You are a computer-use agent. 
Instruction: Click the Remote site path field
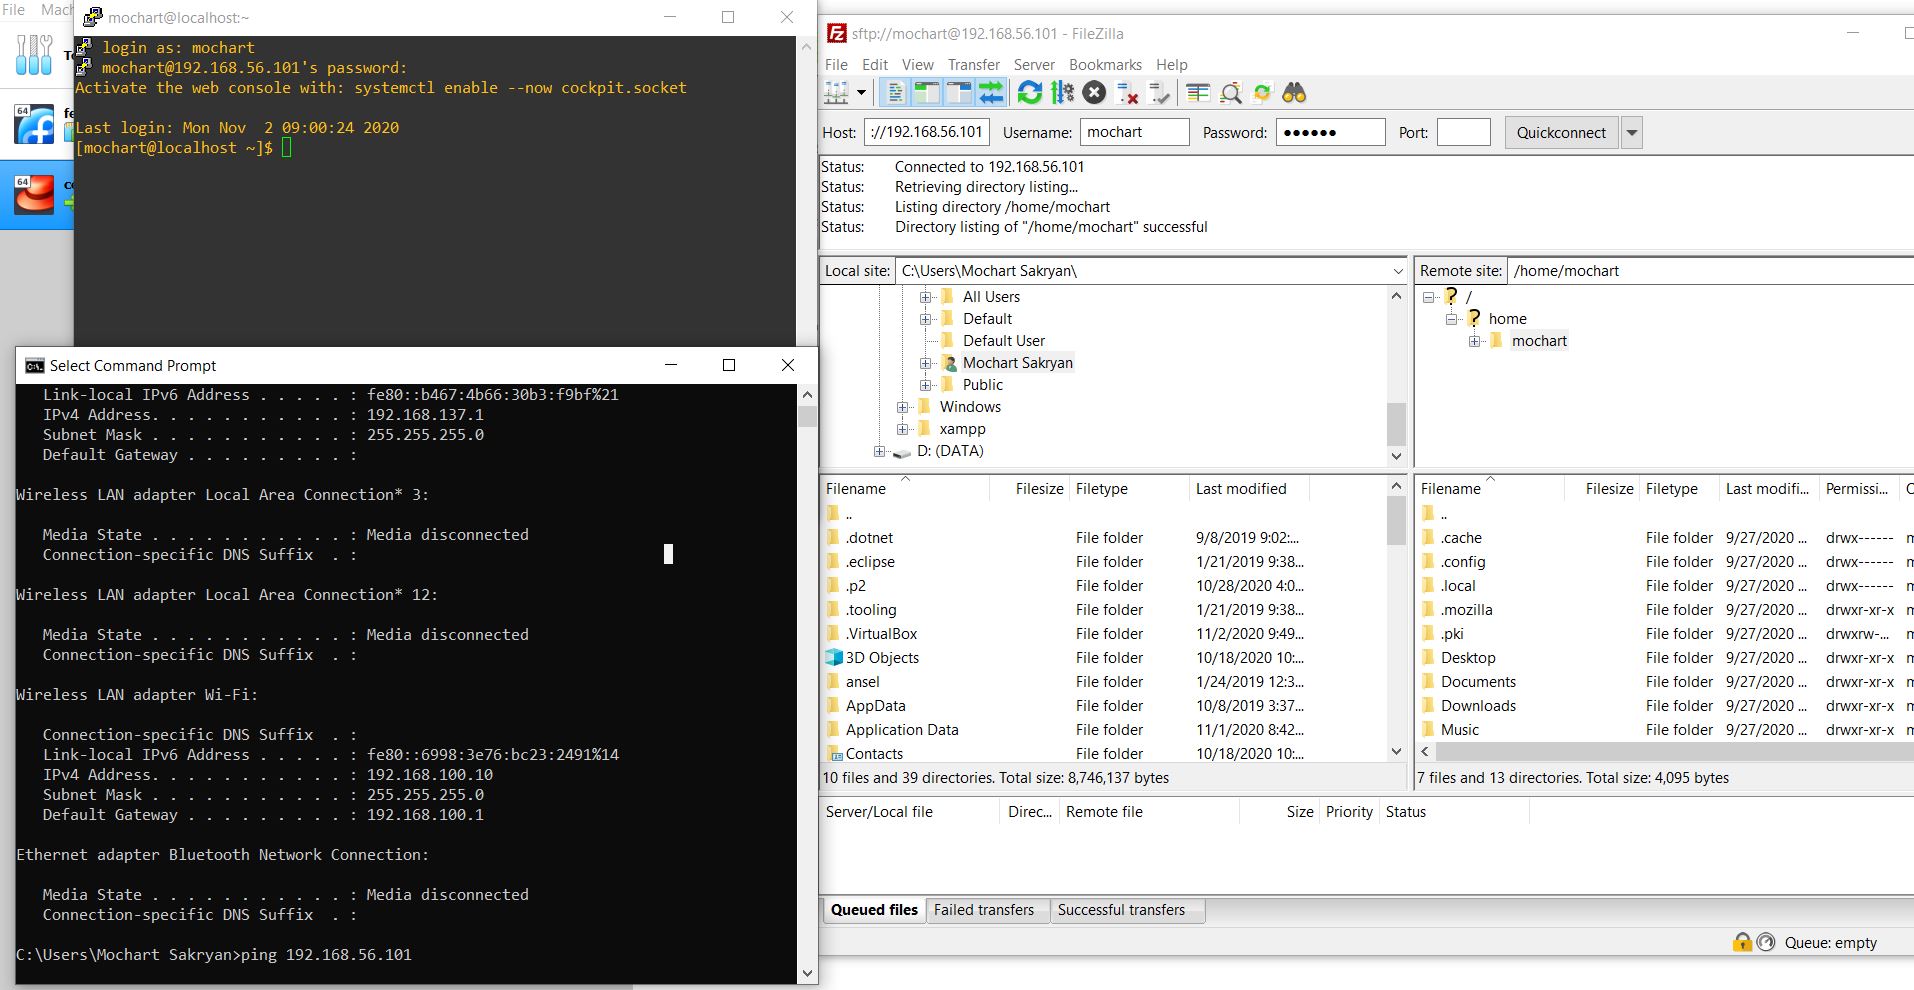click(x=1710, y=271)
